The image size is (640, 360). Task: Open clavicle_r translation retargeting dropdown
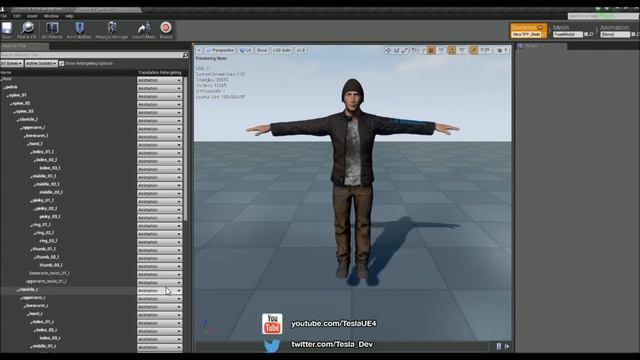pos(160,291)
